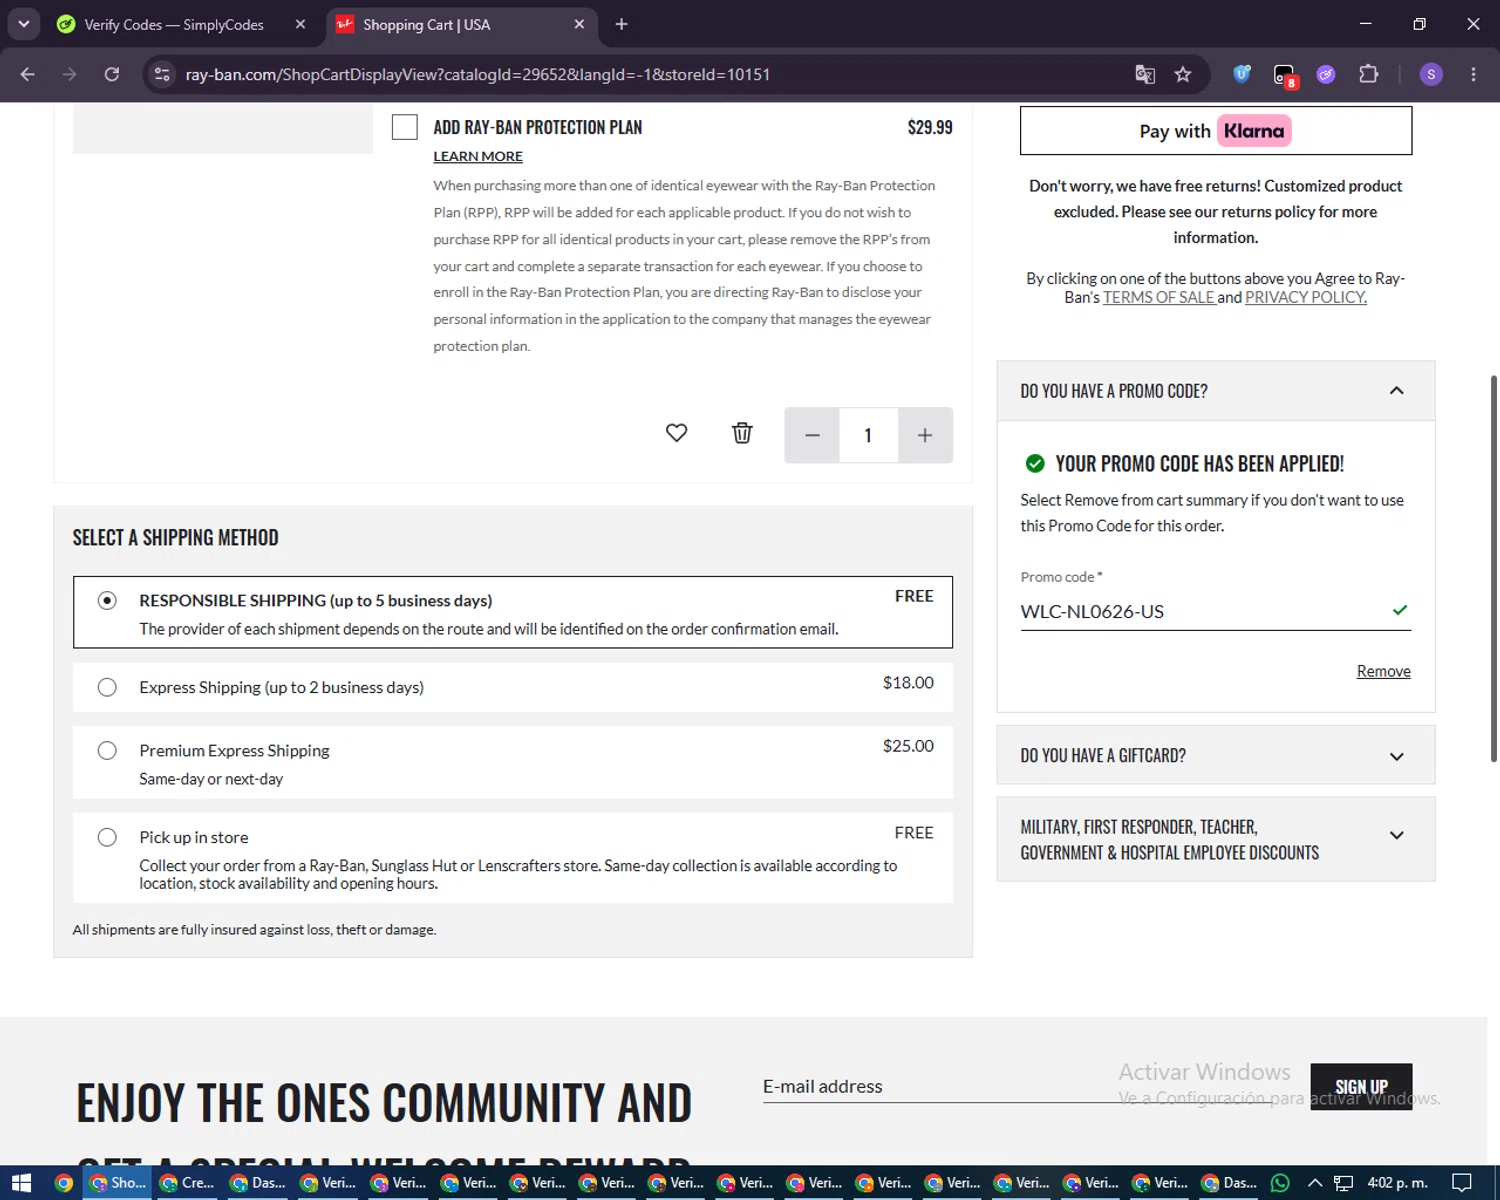Switch to the 'Cre...' taskbar window

point(187,1183)
